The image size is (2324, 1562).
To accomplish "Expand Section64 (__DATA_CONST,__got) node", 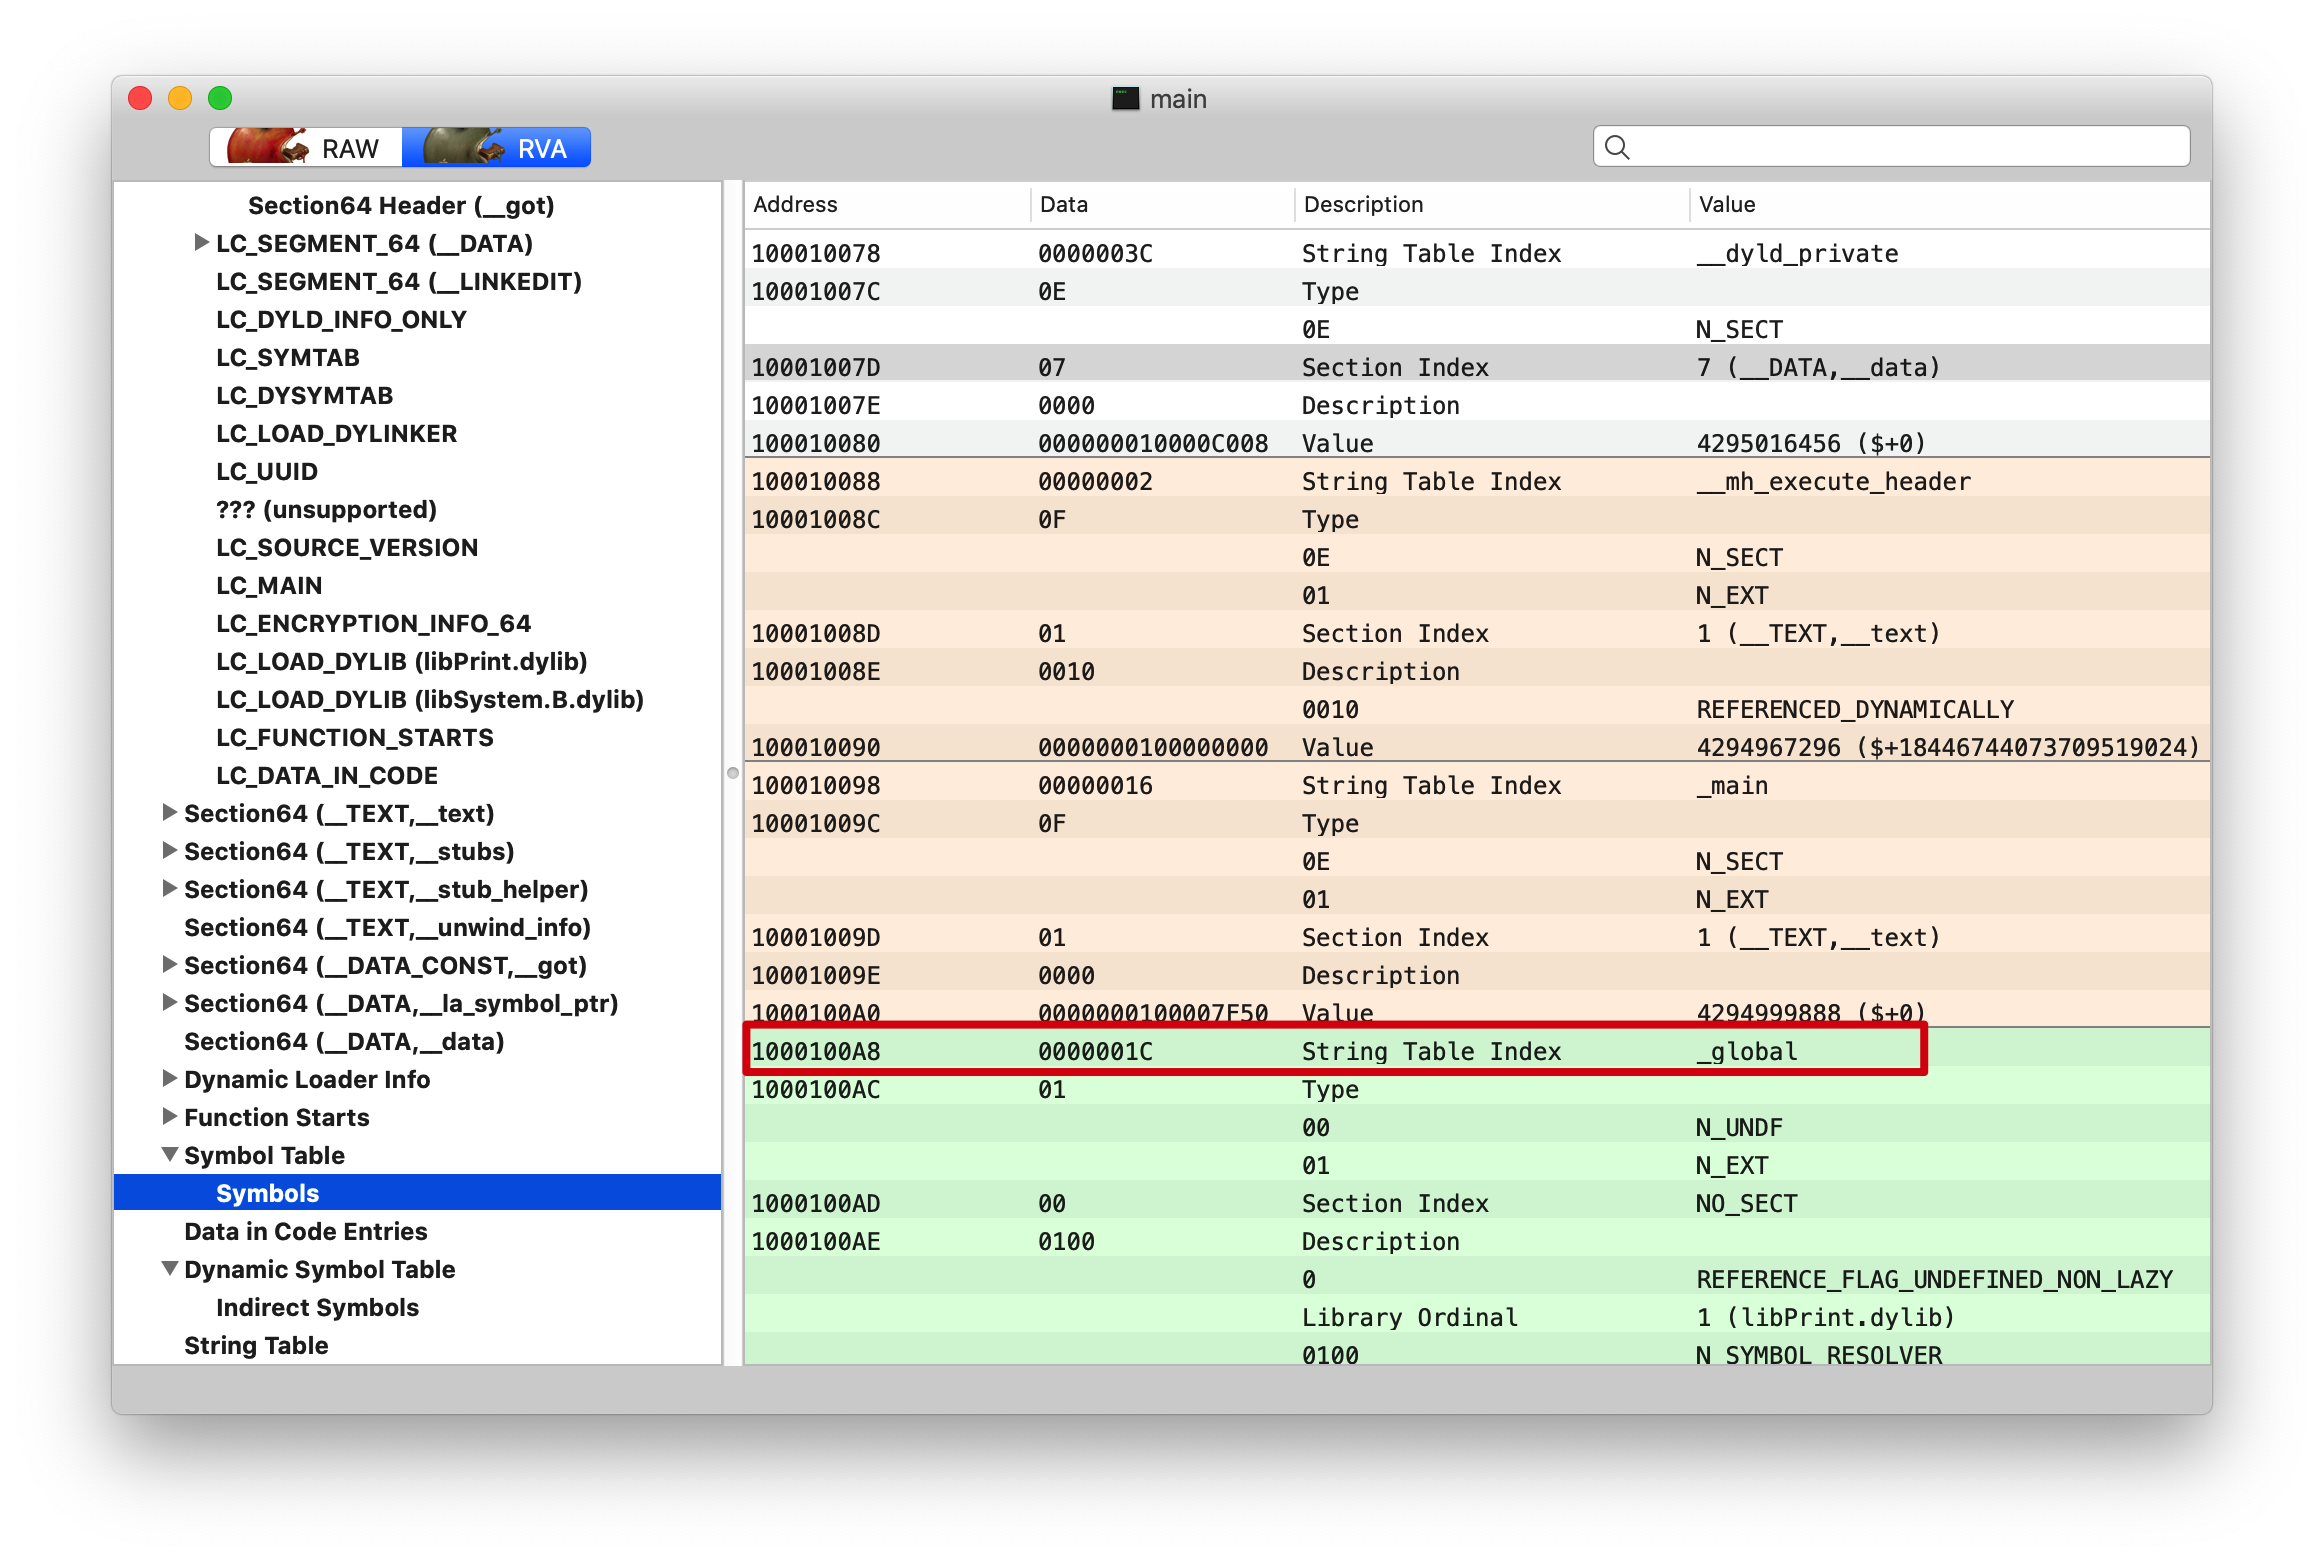I will pyautogui.click(x=169, y=965).
